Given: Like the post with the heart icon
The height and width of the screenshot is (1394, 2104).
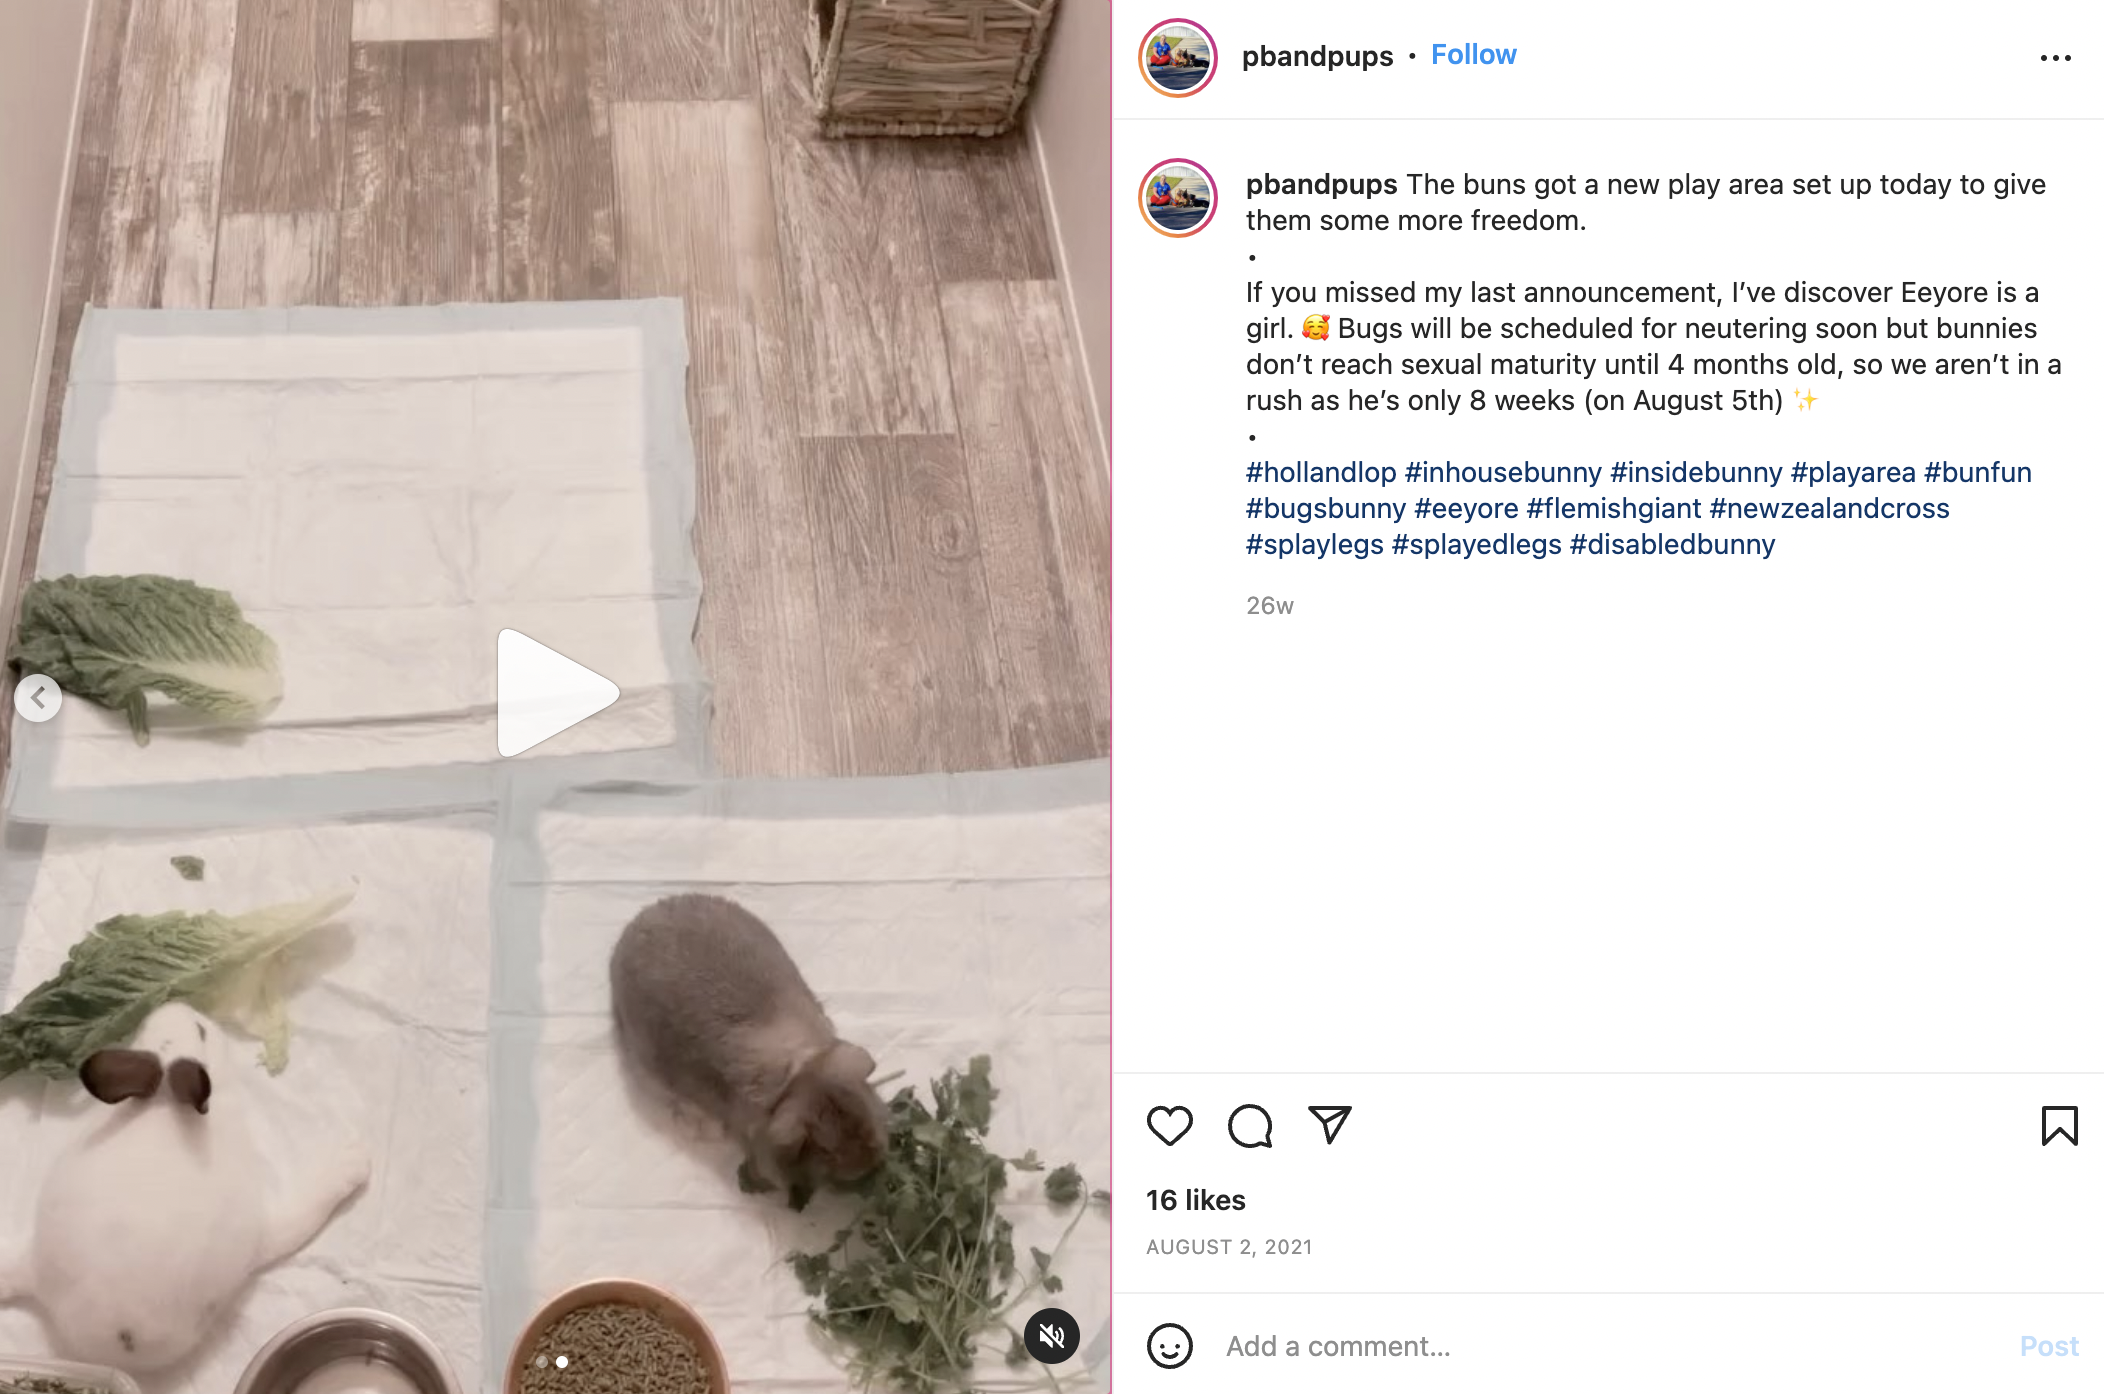Looking at the screenshot, I should coord(1169,1126).
